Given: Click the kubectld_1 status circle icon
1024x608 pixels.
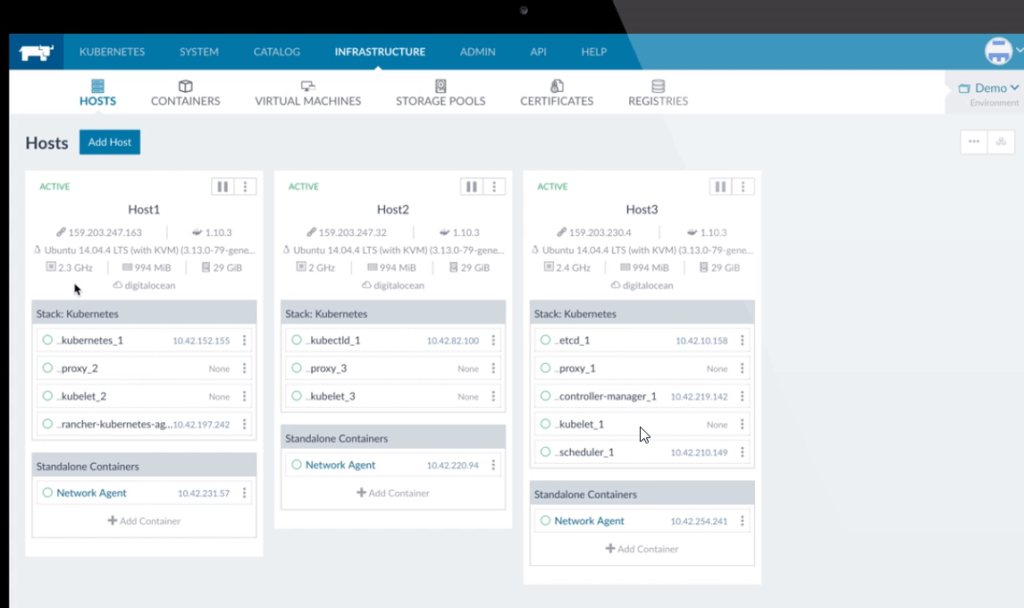Looking at the screenshot, I should tap(296, 340).
